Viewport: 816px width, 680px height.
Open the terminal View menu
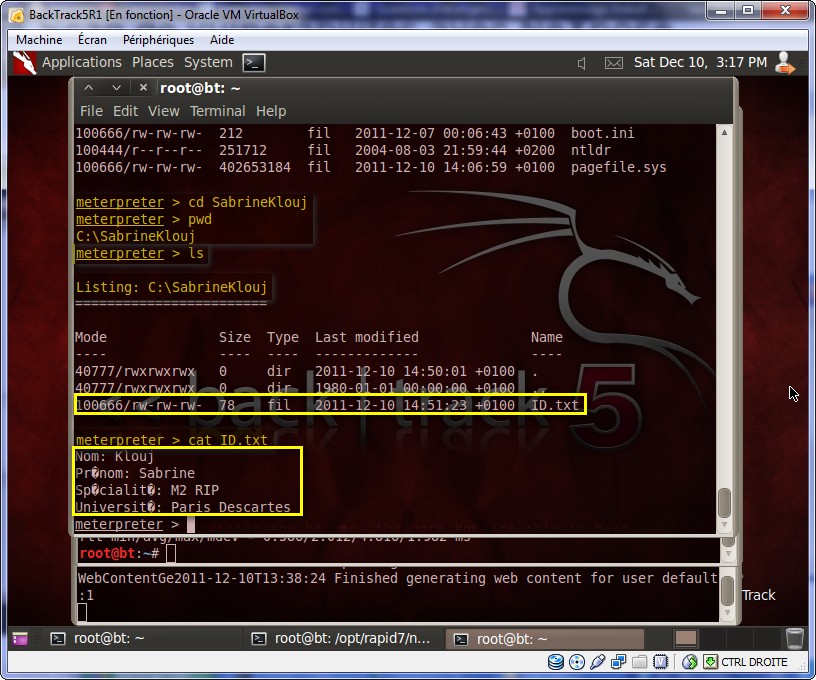tap(163, 111)
